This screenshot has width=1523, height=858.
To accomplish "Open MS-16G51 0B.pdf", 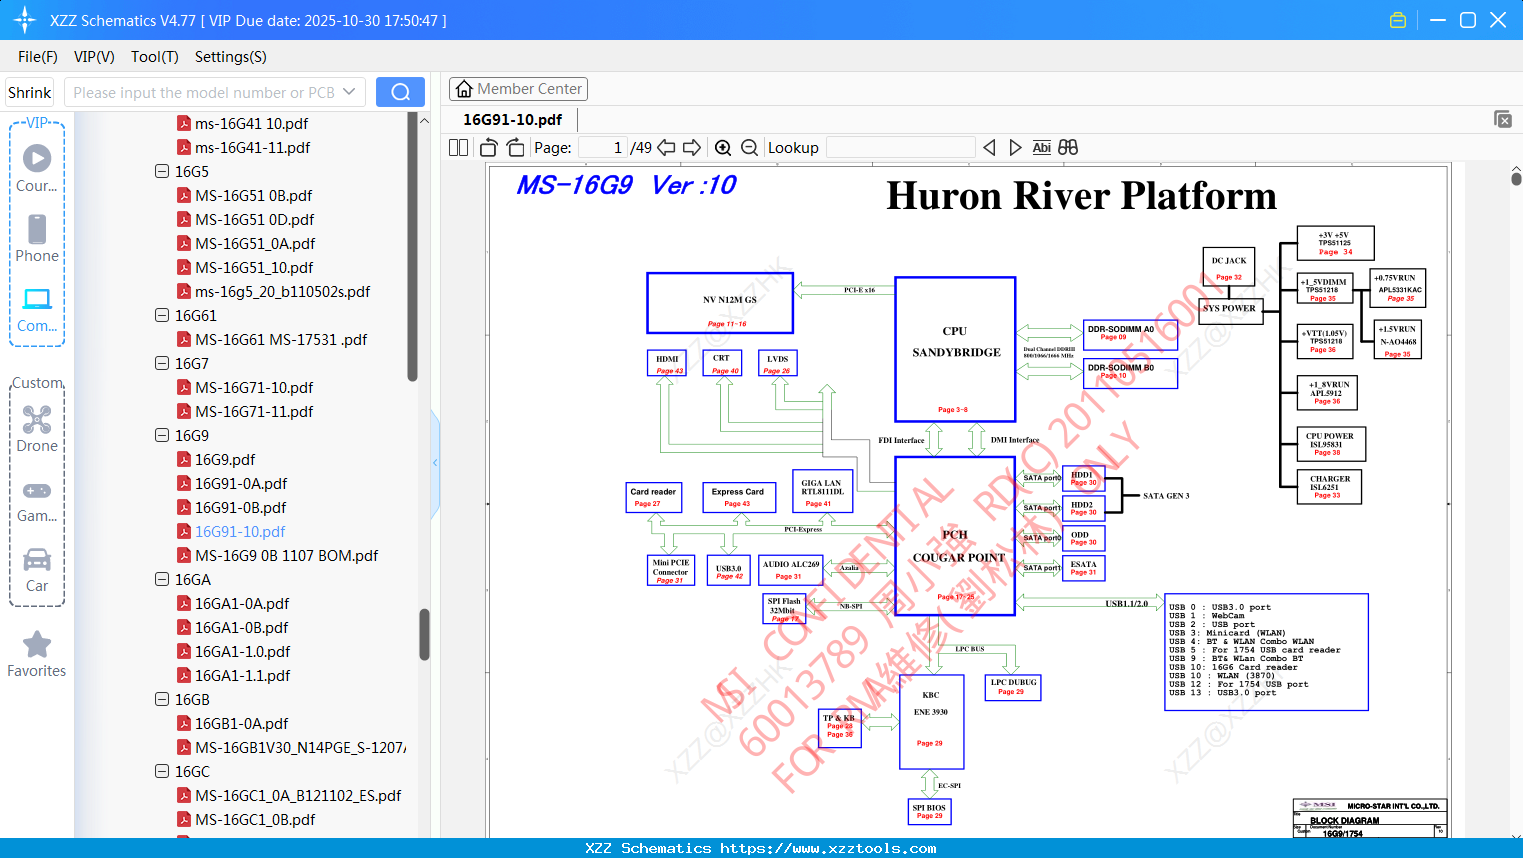I will 253,195.
